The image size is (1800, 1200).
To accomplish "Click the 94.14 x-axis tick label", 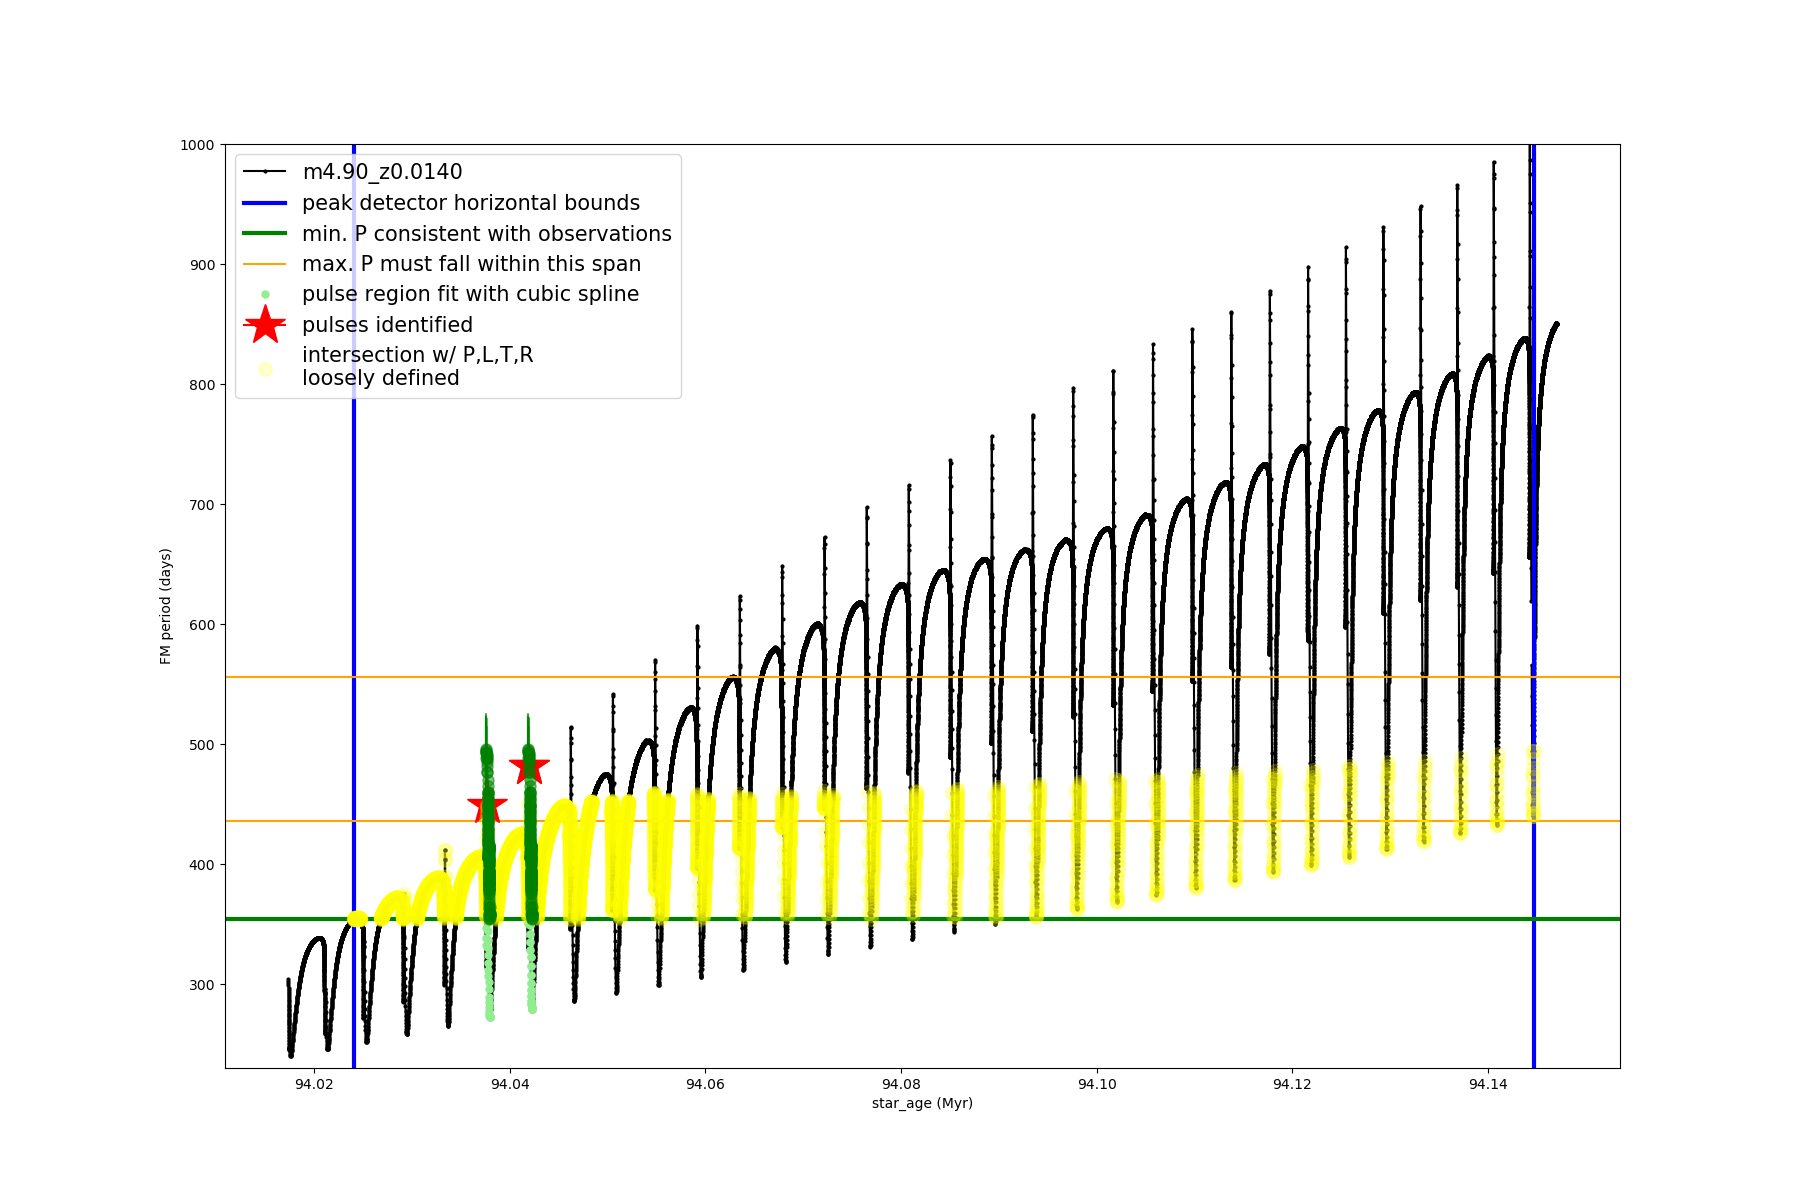I will point(1488,1085).
